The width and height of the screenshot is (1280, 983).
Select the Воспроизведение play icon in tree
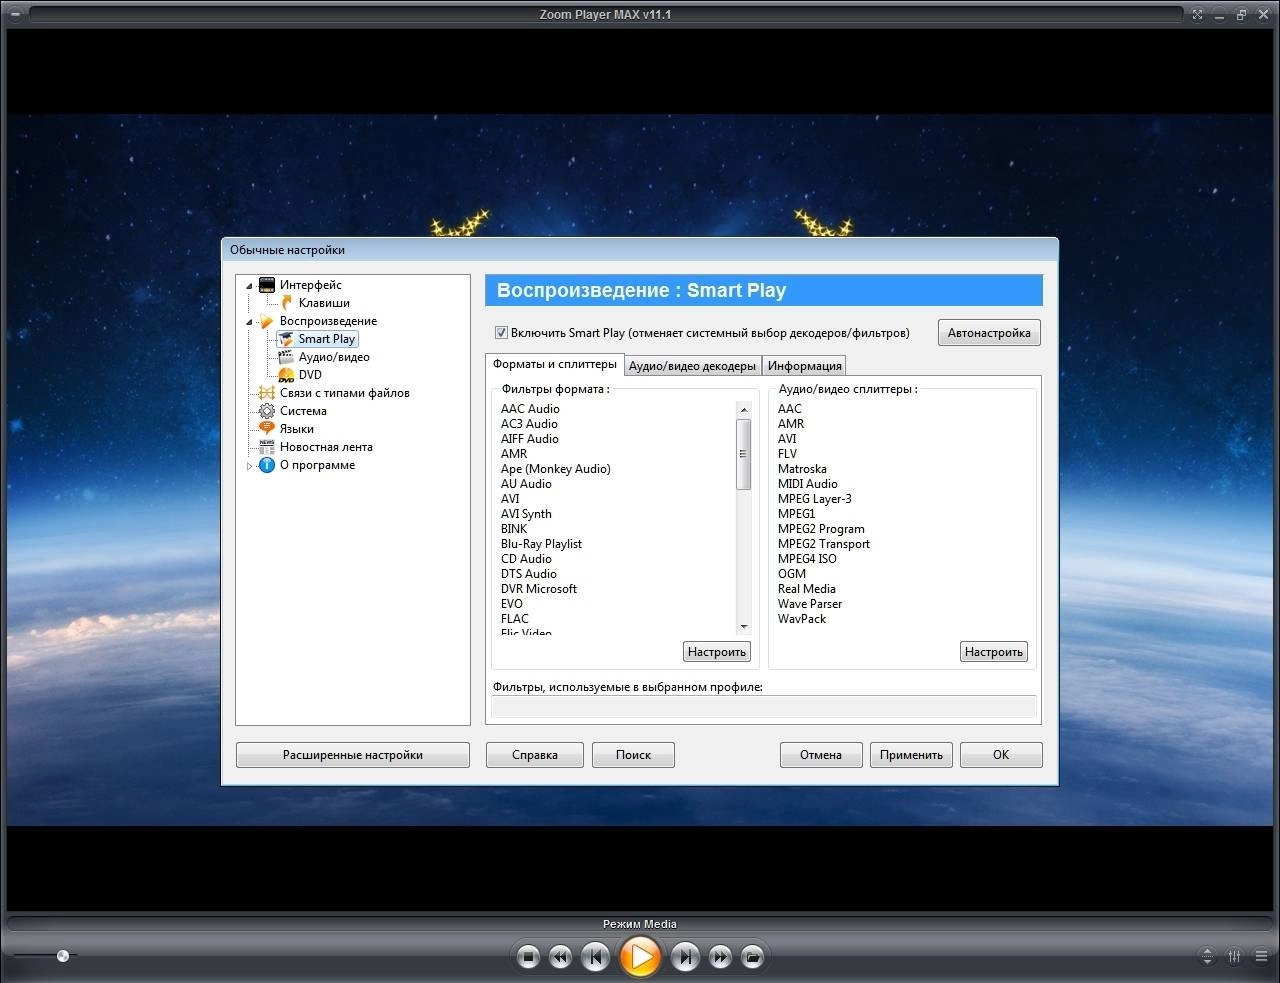point(267,321)
